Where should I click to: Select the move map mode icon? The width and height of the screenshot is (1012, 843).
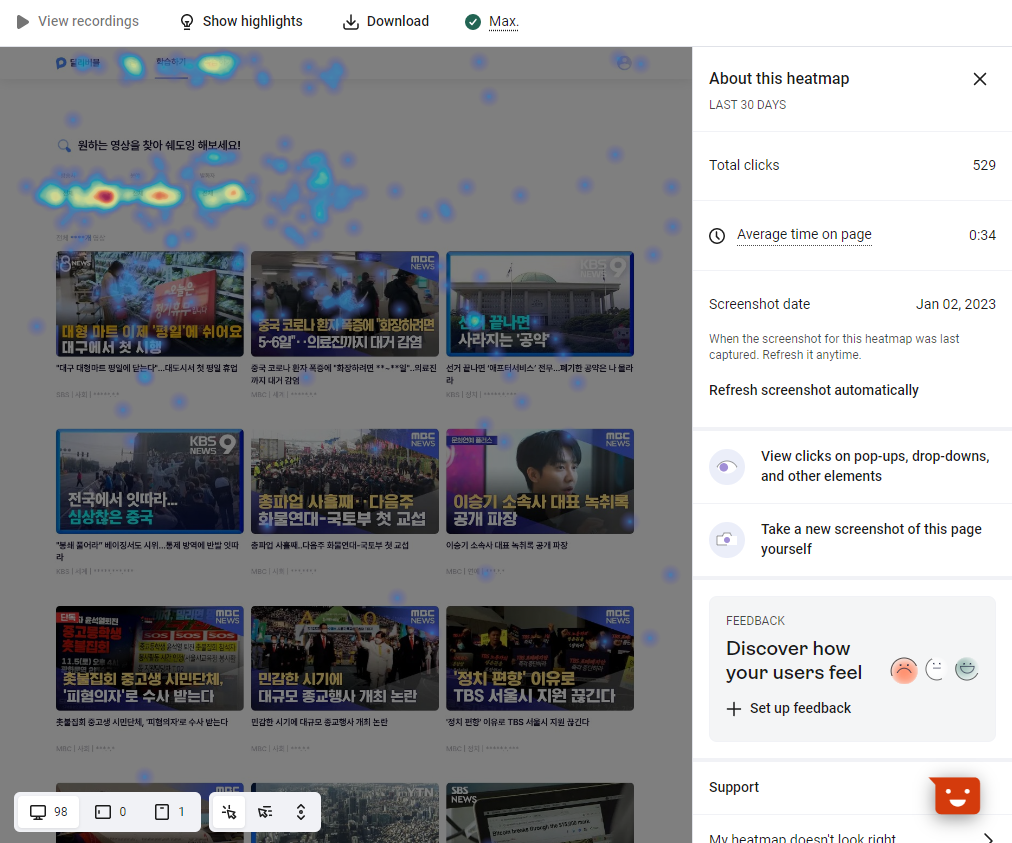(265, 812)
